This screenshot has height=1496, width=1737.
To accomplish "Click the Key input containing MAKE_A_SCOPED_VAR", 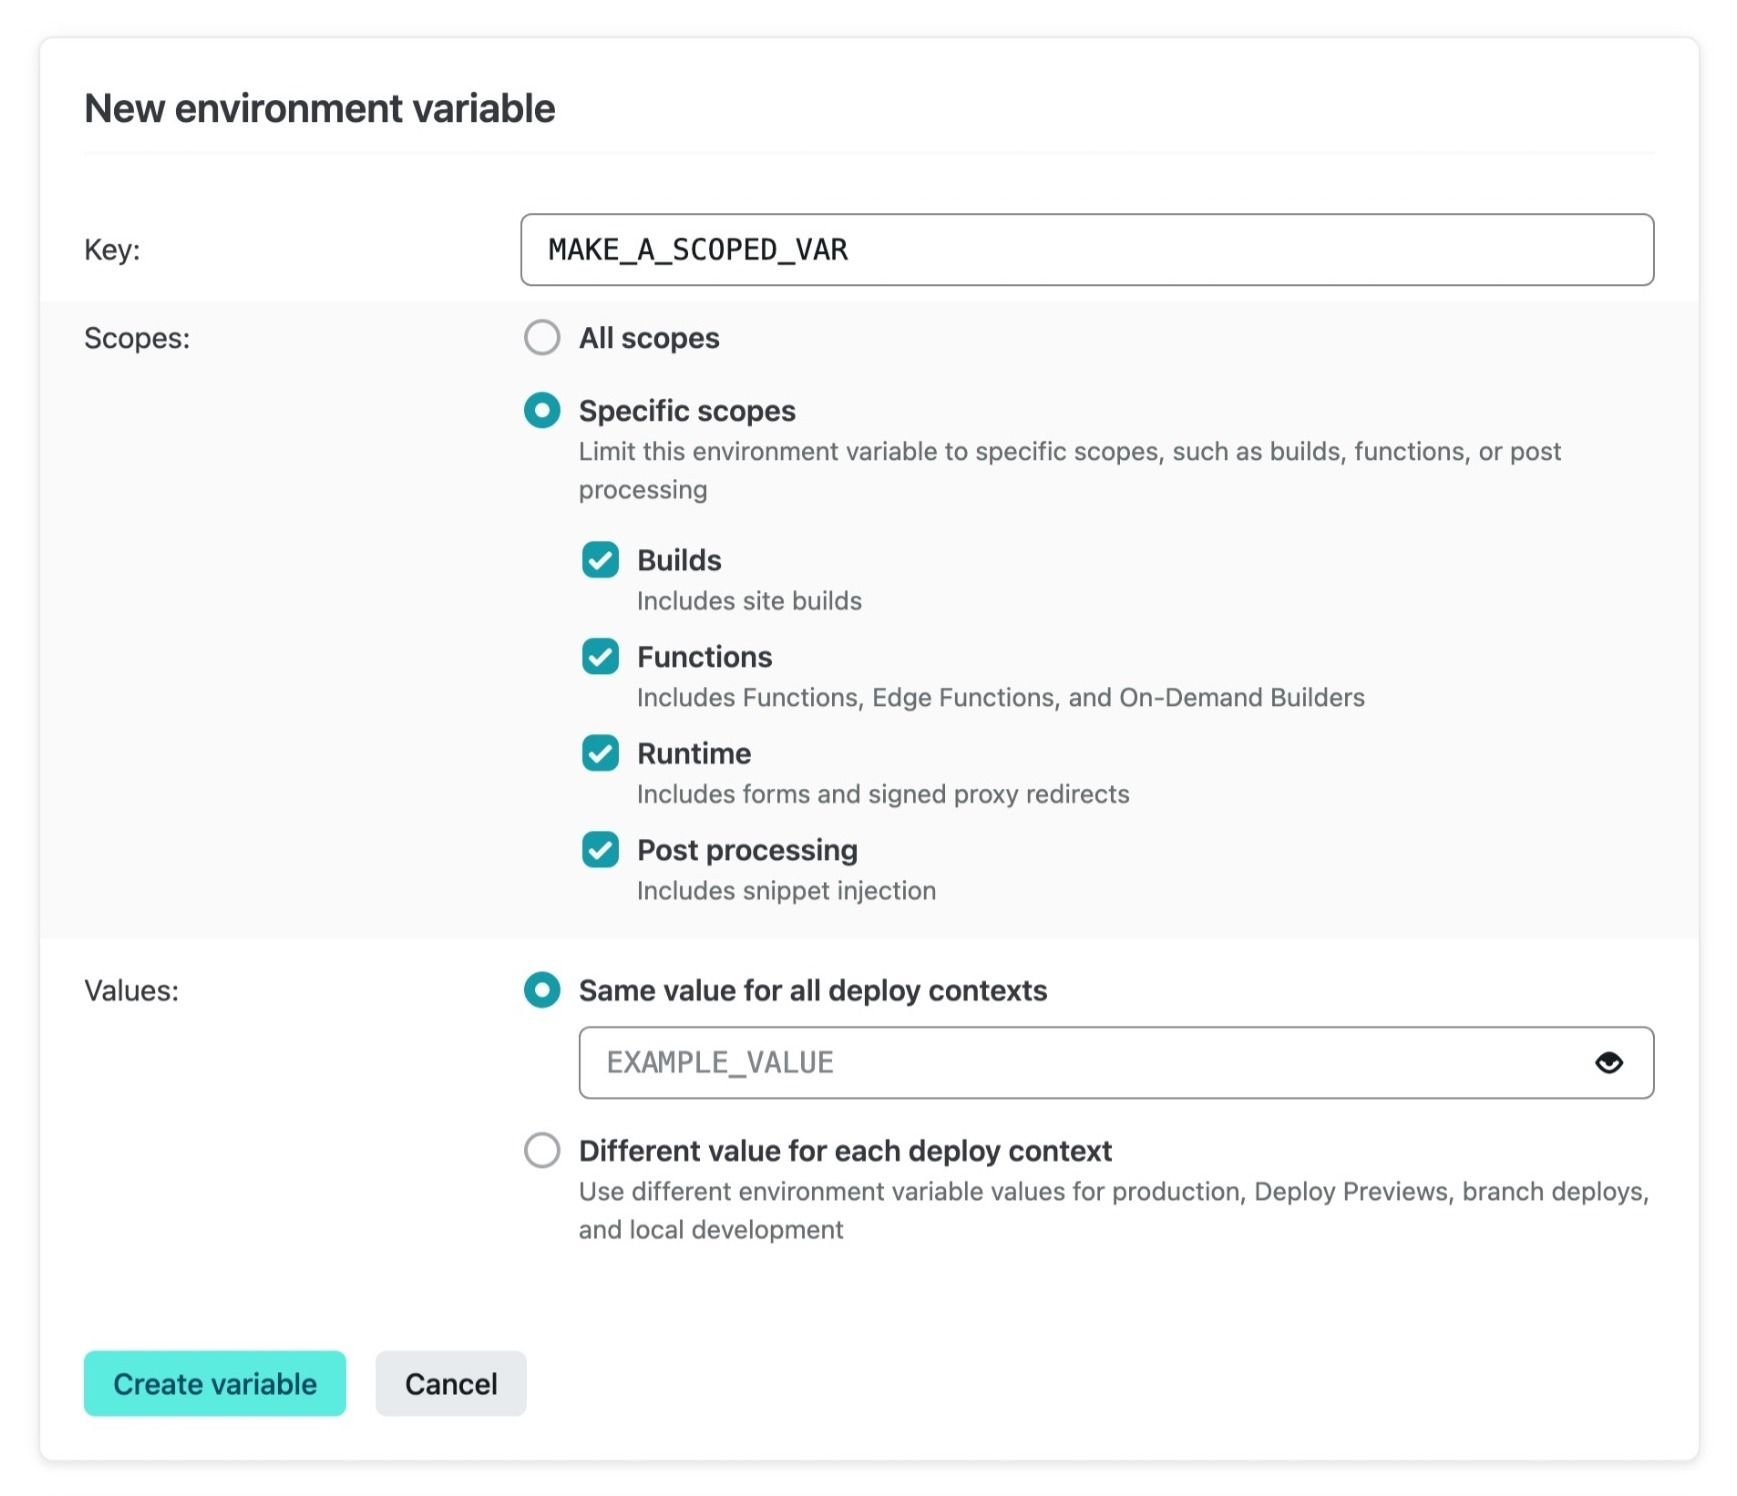I will (1086, 250).
